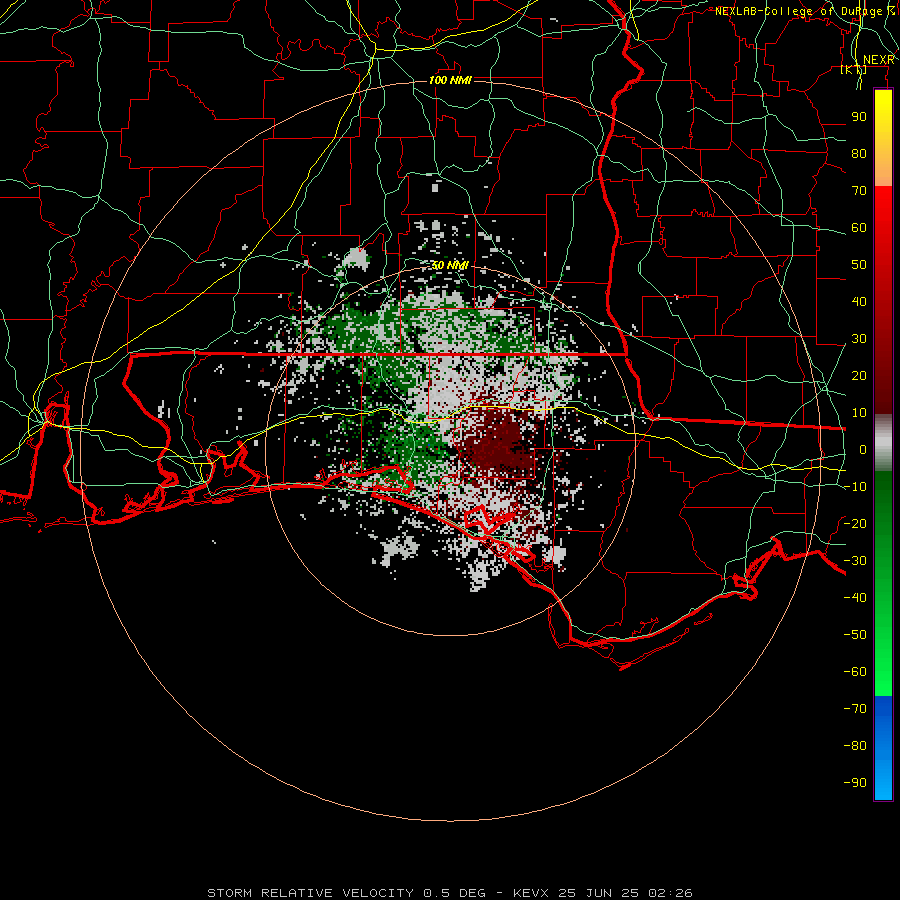This screenshot has width=900, height=900.
Task: Click the 10 value on velocity scale
Action: pos(859,413)
